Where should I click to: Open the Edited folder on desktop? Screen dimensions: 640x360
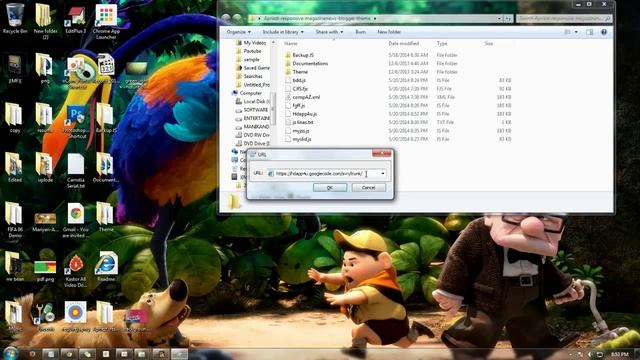[x=15, y=167]
